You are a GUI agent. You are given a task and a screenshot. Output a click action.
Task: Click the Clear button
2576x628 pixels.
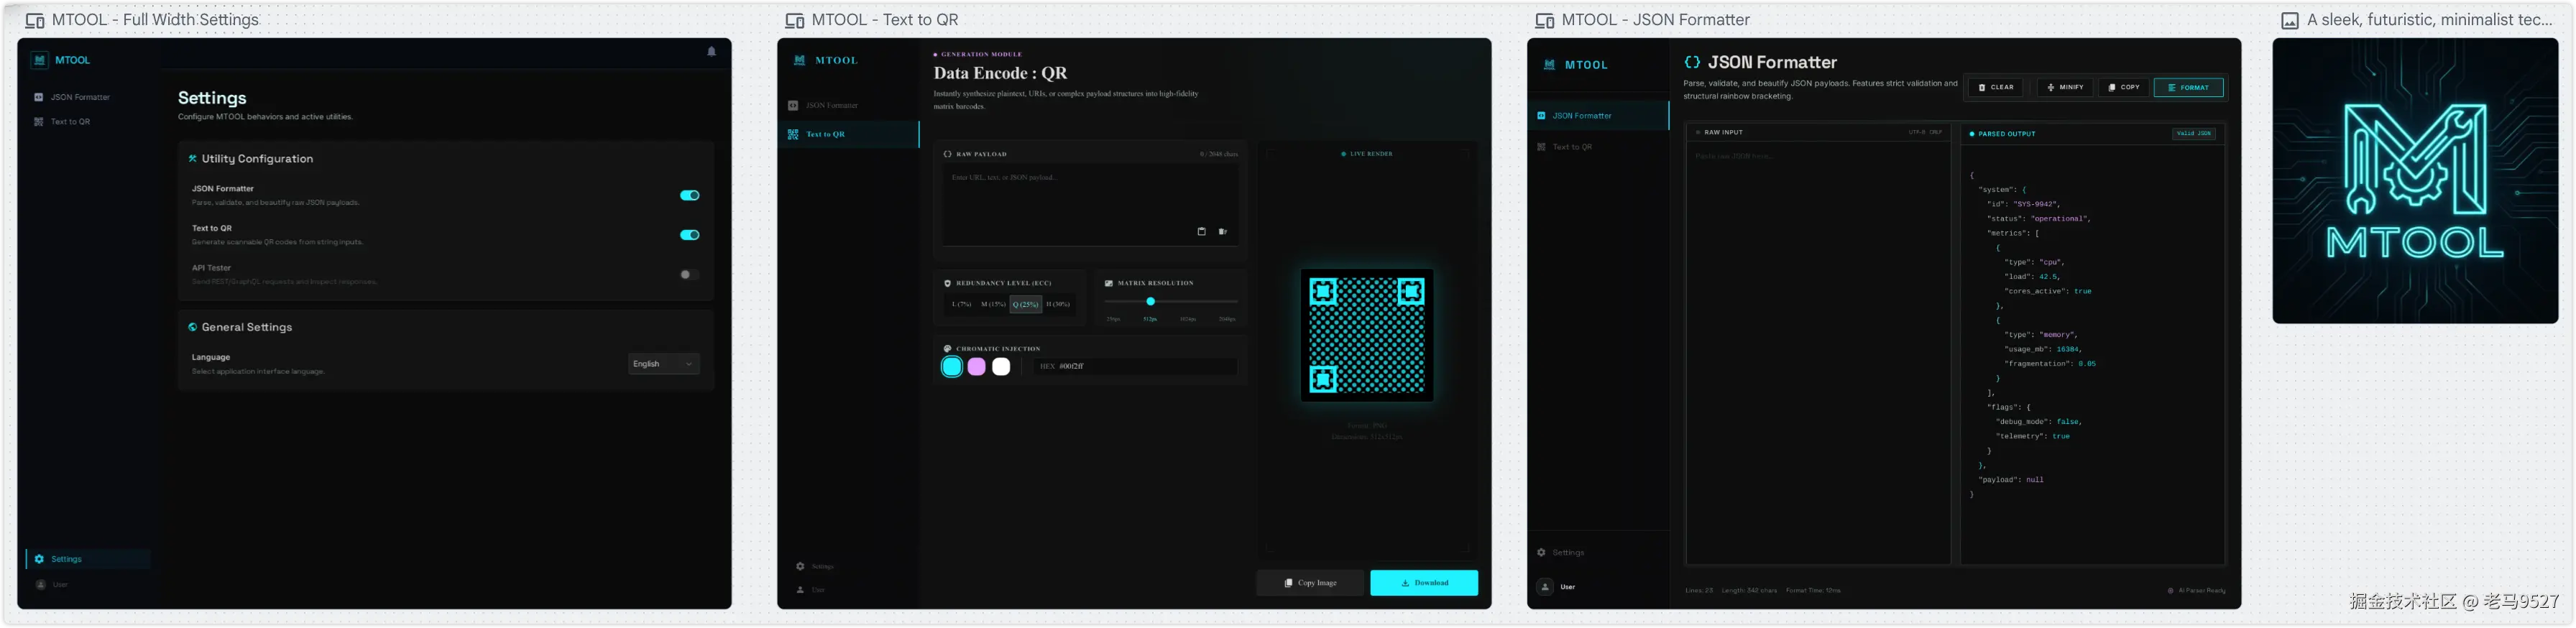pyautogui.click(x=1996, y=87)
